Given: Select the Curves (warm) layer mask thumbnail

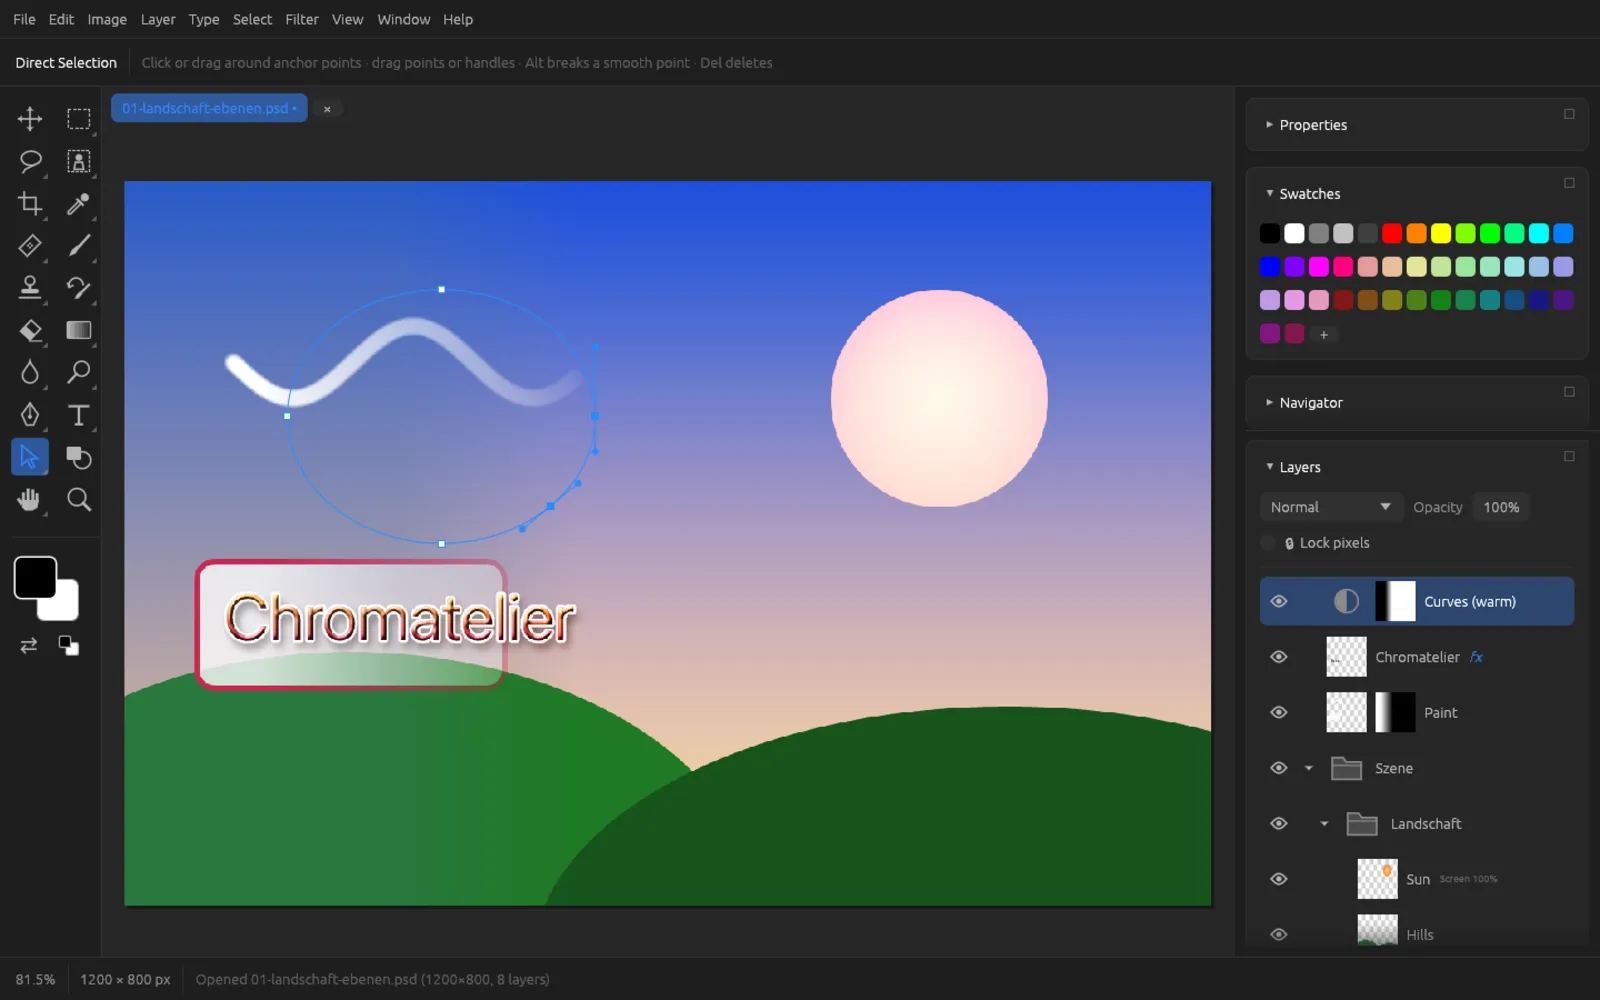Looking at the screenshot, I should [x=1395, y=601].
